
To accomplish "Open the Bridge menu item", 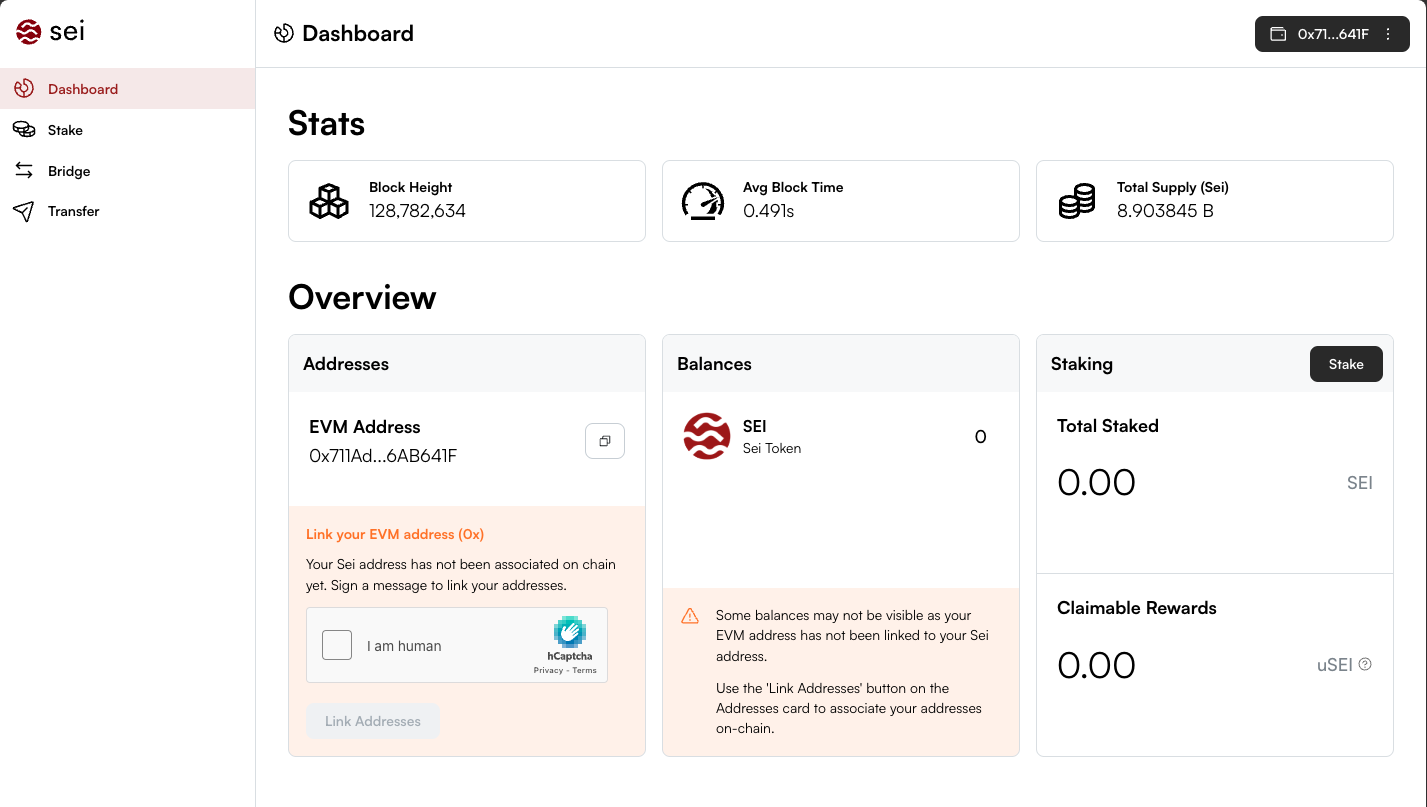I will click(128, 171).
